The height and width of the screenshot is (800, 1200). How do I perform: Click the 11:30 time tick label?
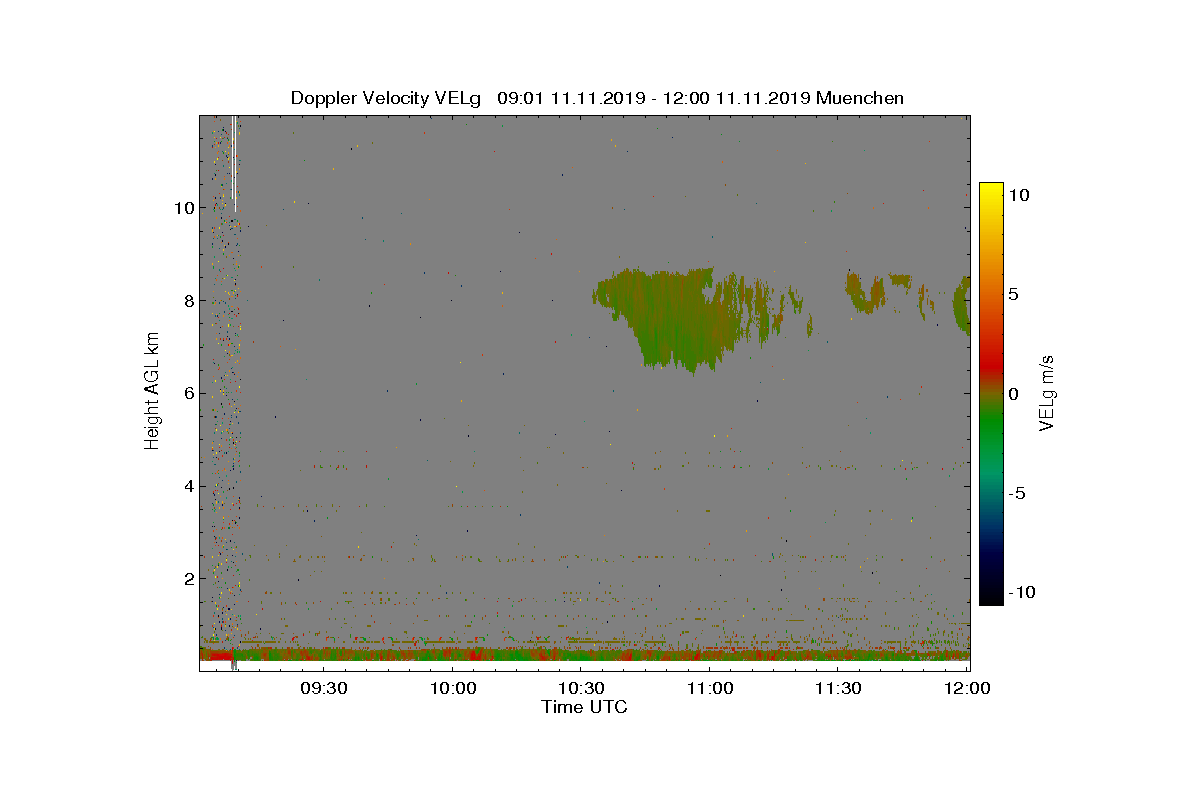click(x=839, y=688)
